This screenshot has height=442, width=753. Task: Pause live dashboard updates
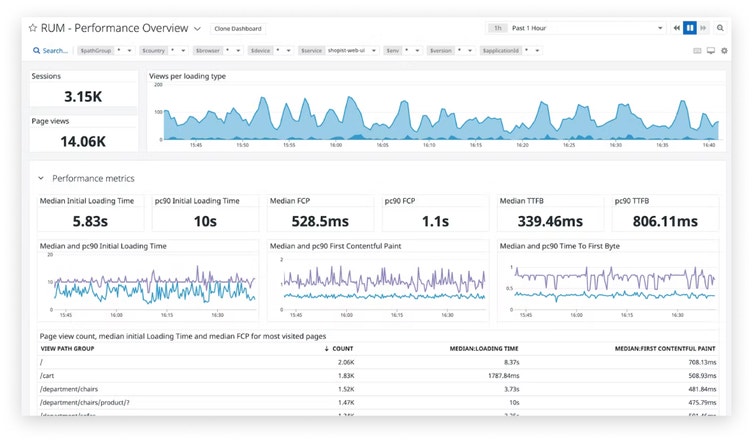point(690,29)
